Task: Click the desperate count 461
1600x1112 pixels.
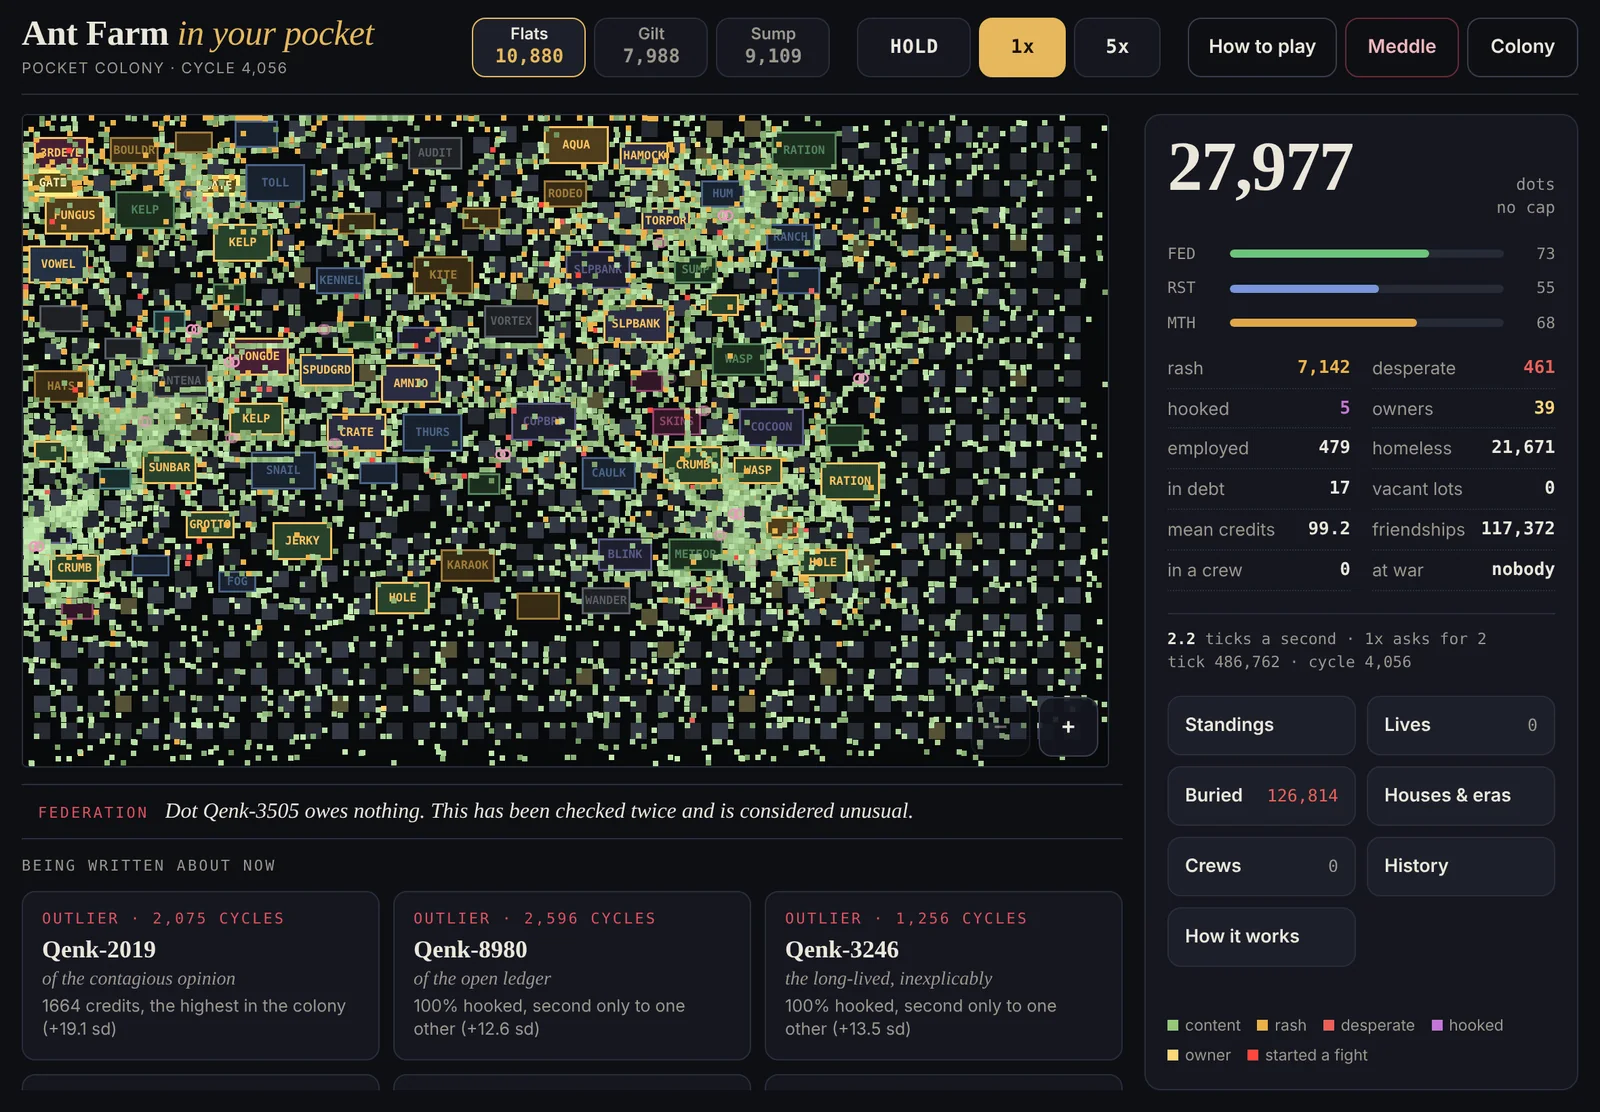Action: (1538, 368)
